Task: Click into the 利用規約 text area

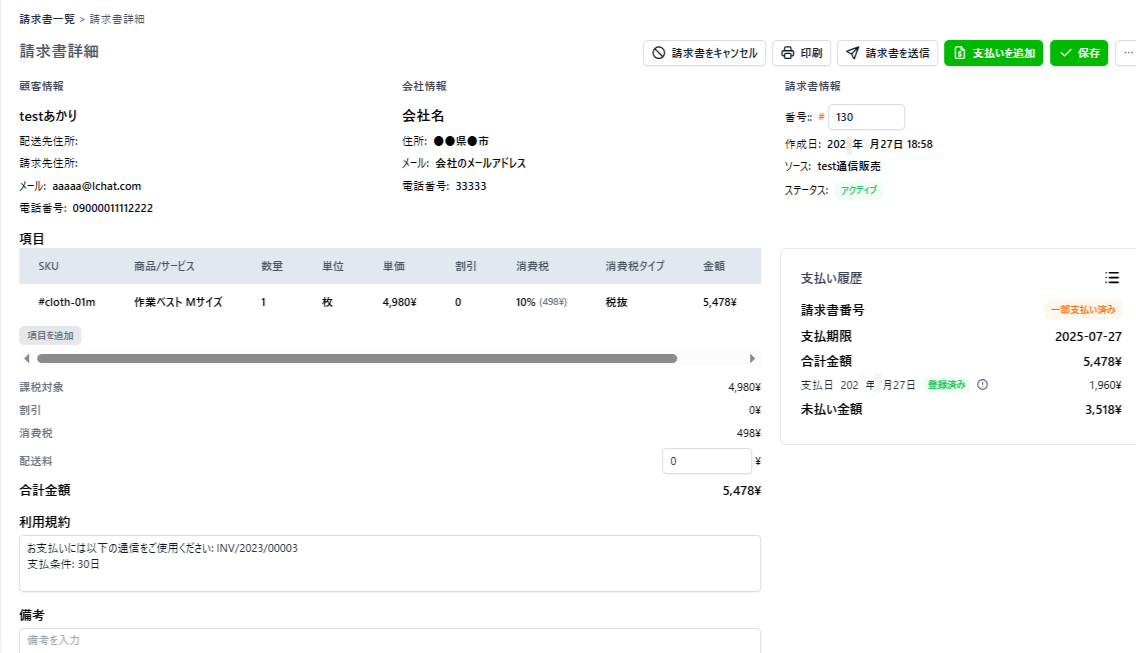Action: 390,563
